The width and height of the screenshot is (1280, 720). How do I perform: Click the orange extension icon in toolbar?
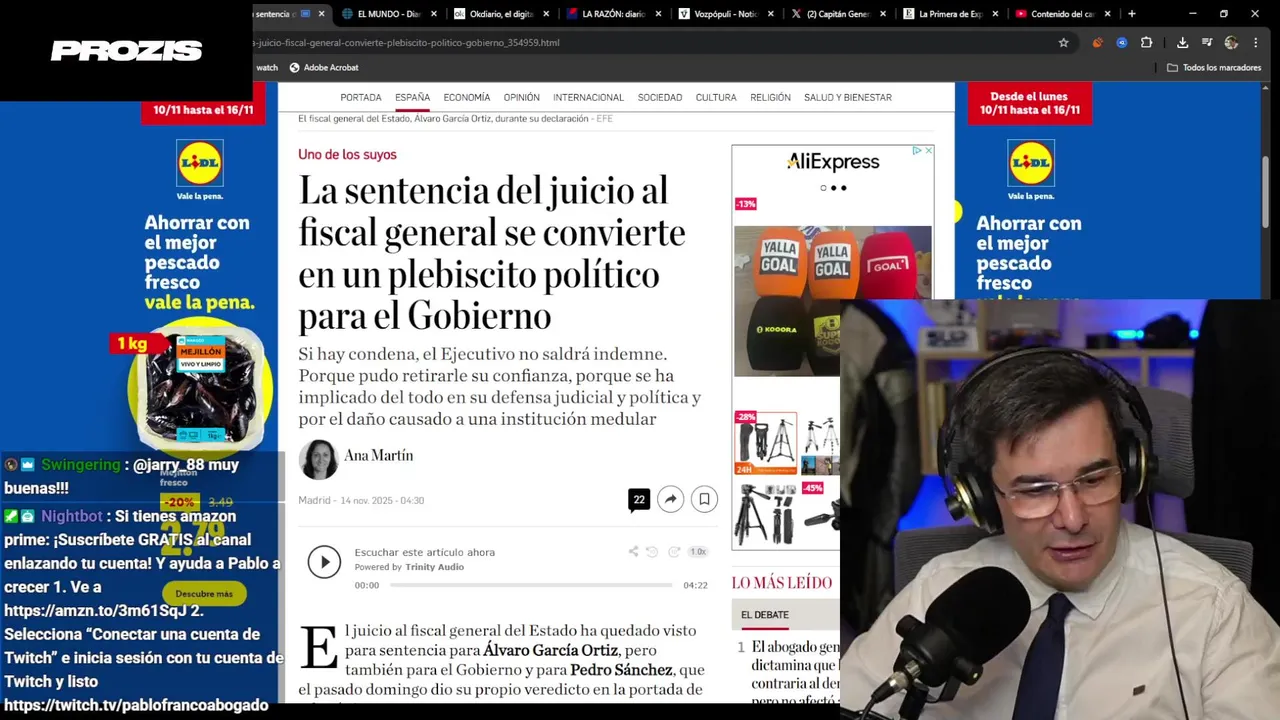tap(1098, 43)
